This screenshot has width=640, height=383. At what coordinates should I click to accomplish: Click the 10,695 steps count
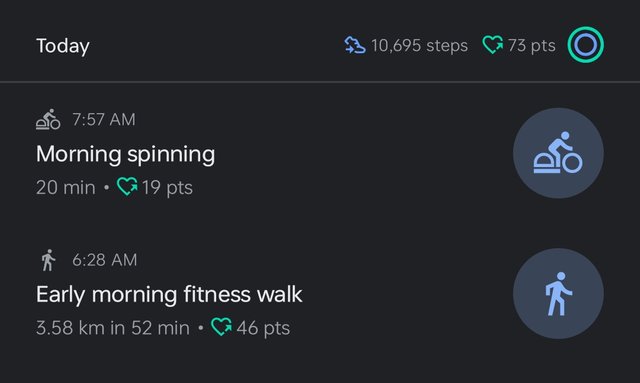click(419, 45)
